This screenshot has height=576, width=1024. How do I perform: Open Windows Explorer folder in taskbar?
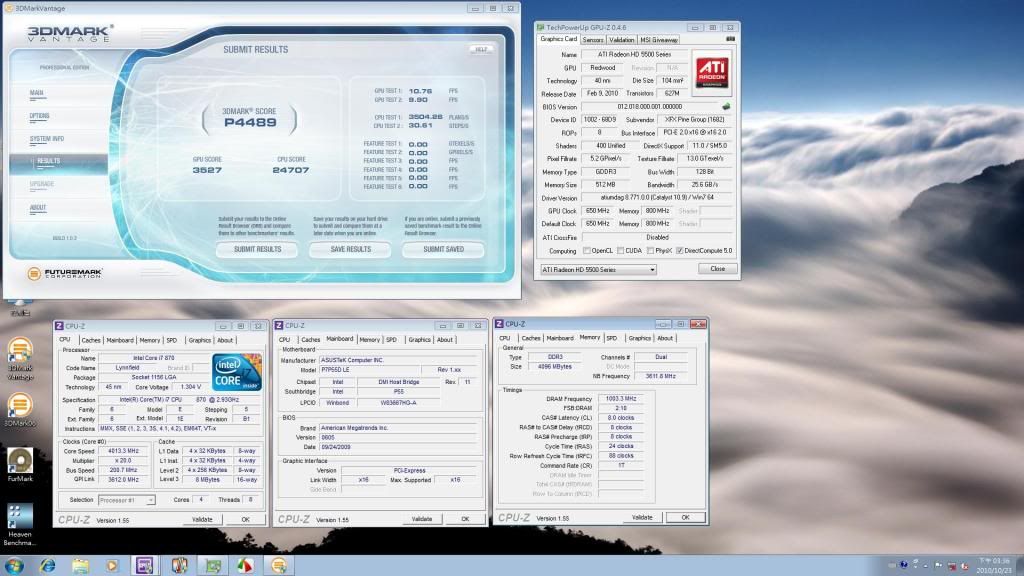click(79, 565)
